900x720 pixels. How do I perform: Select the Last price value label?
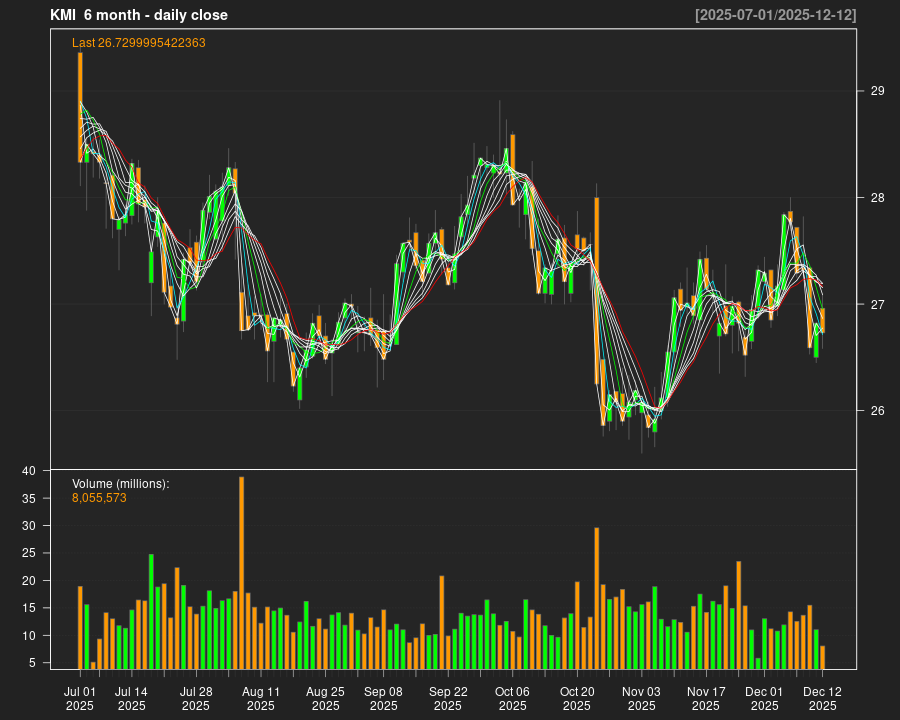(x=139, y=43)
